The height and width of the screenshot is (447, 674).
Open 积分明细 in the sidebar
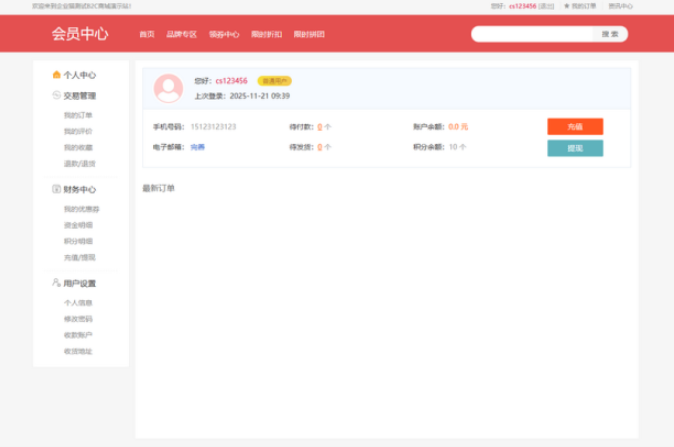(x=78, y=241)
